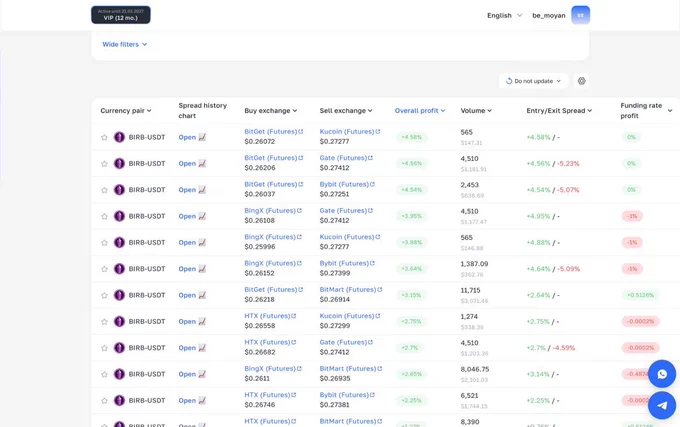Open the Telegram floating button

662,405
